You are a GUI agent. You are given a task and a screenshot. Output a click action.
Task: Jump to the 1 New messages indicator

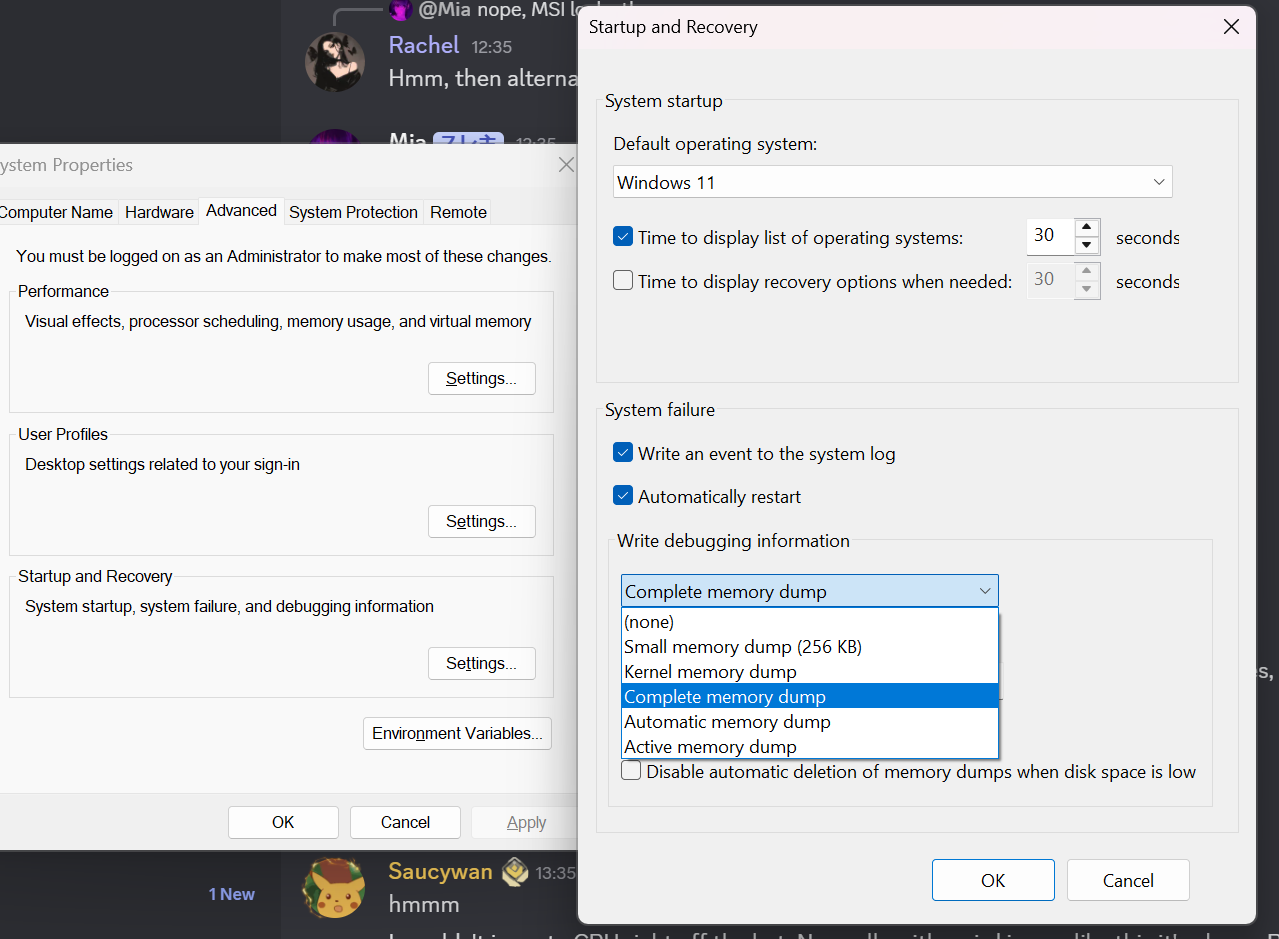(231, 894)
